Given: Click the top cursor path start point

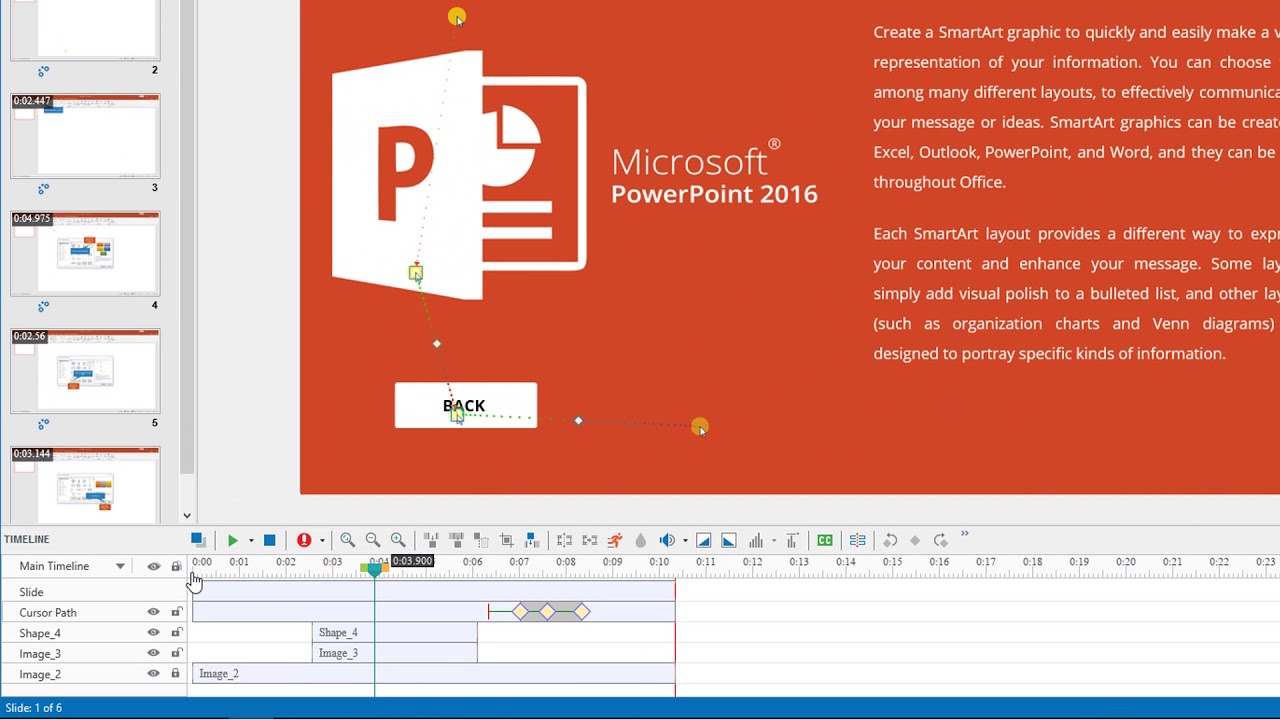Looking at the screenshot, I should click(457, 17).
